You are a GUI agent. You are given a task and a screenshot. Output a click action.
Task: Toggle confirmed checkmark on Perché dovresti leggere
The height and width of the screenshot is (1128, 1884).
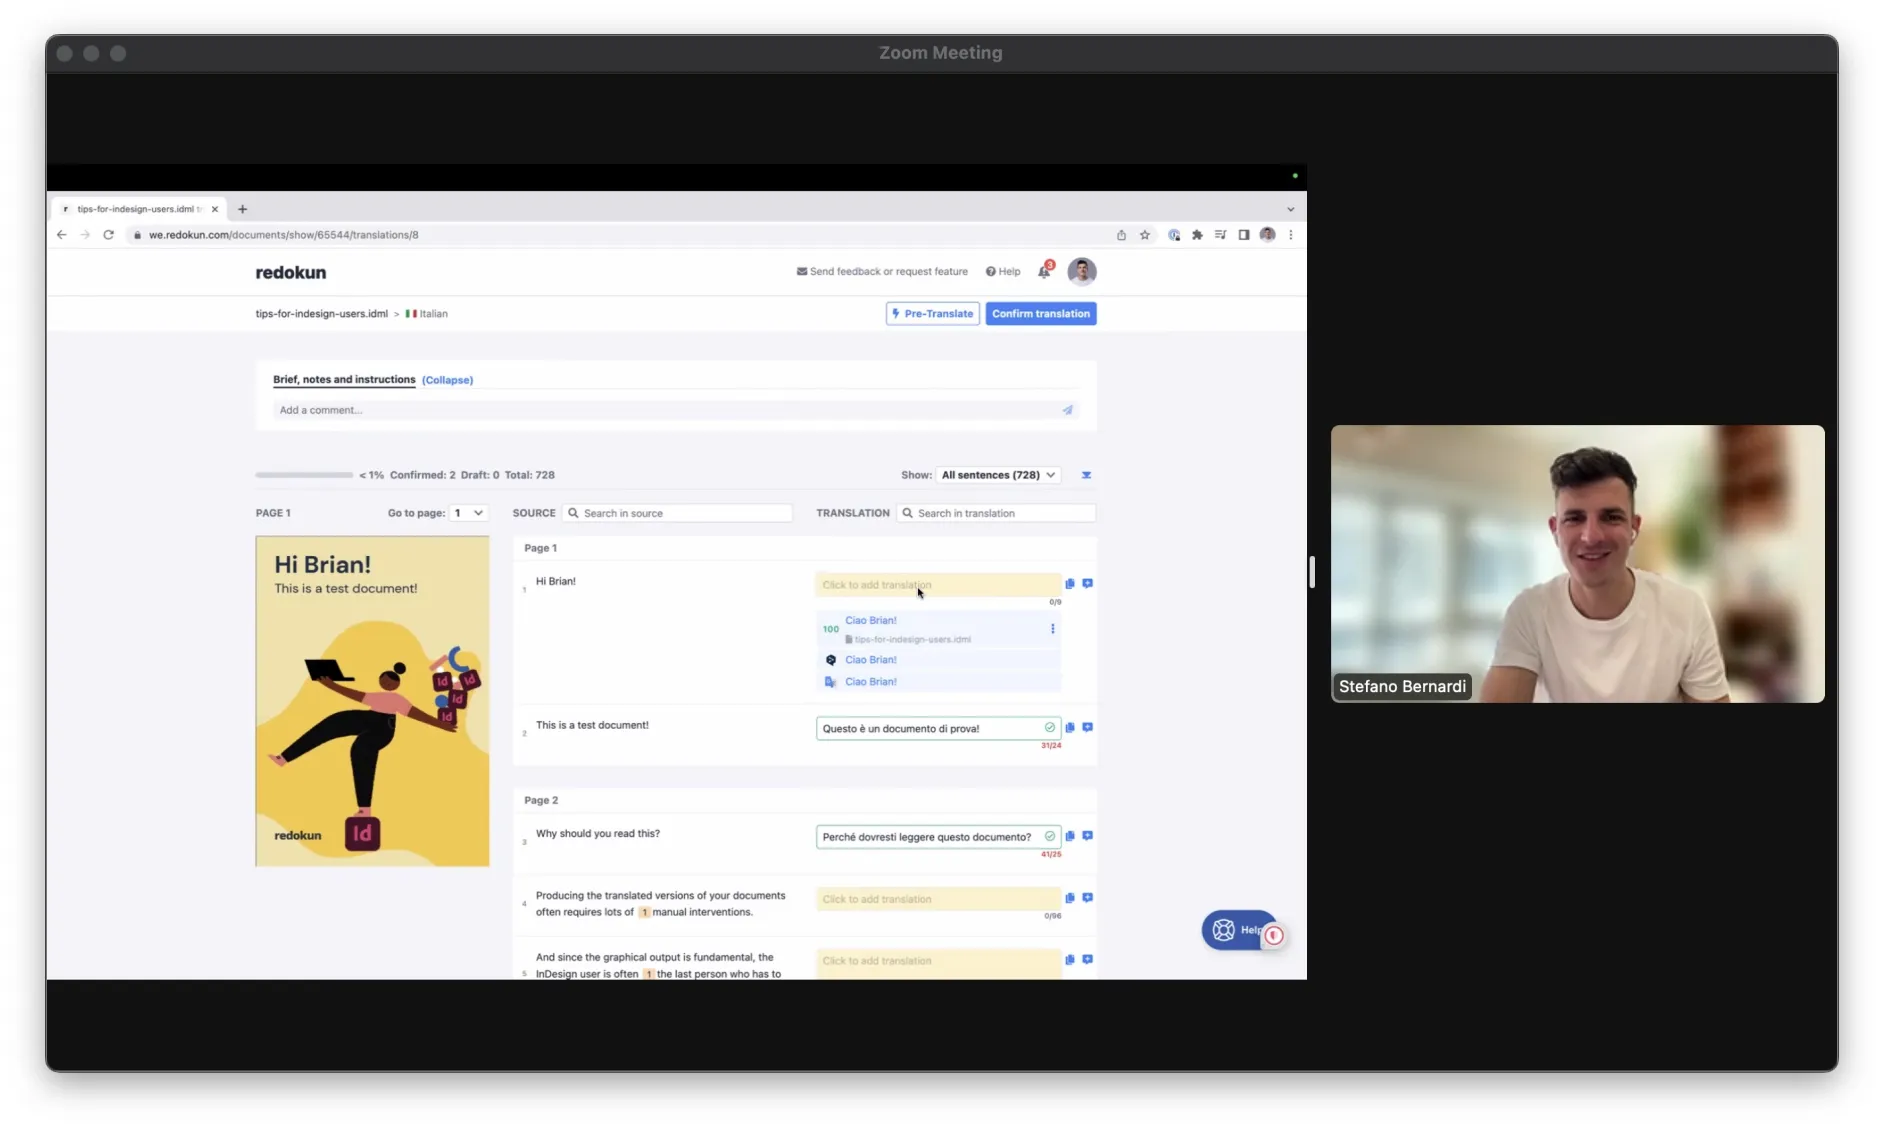(1050, 836)
